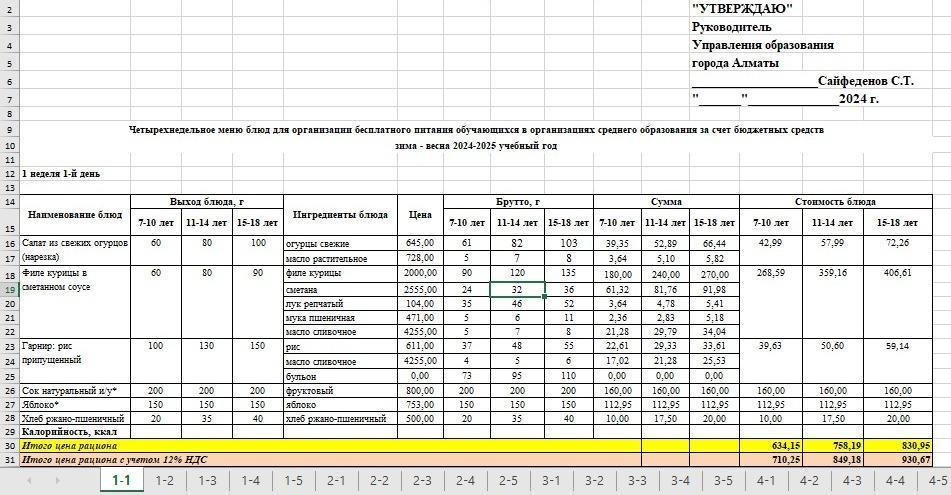Open sheet tab 4-4
The height and width of the screenshot is (495, 951).
[x=895, y=481]
